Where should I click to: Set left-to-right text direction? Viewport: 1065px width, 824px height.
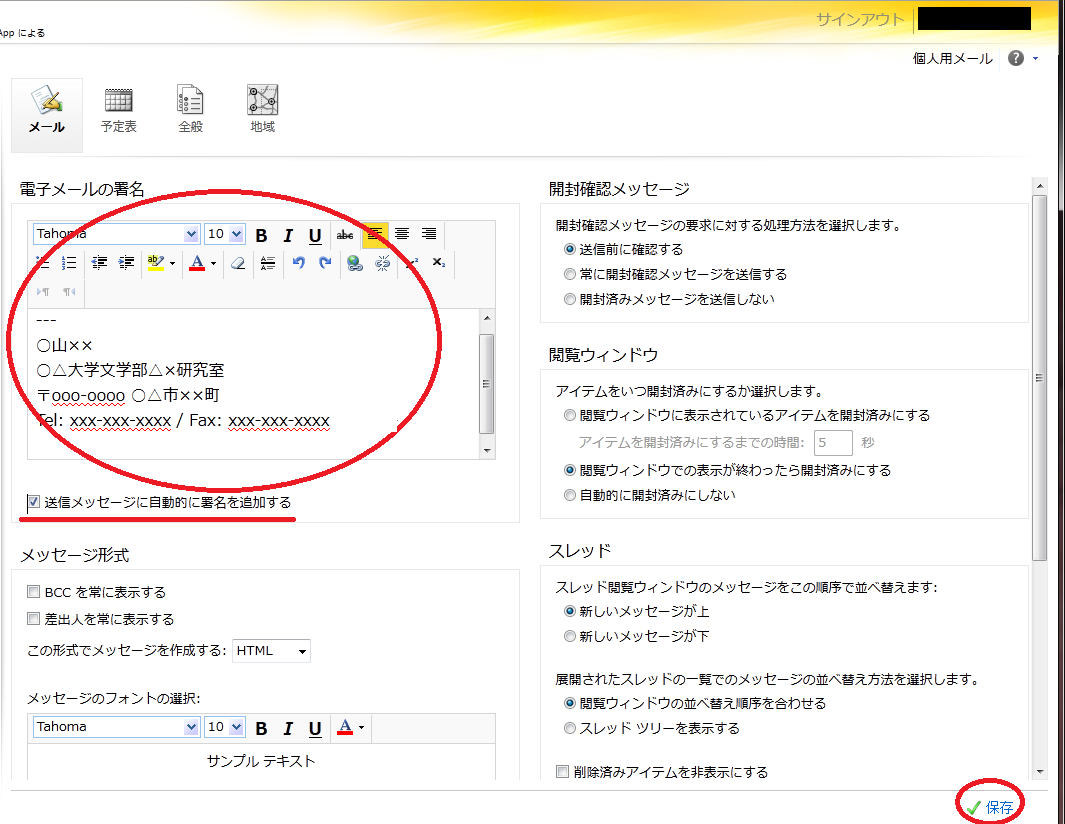tap(43, 292)
